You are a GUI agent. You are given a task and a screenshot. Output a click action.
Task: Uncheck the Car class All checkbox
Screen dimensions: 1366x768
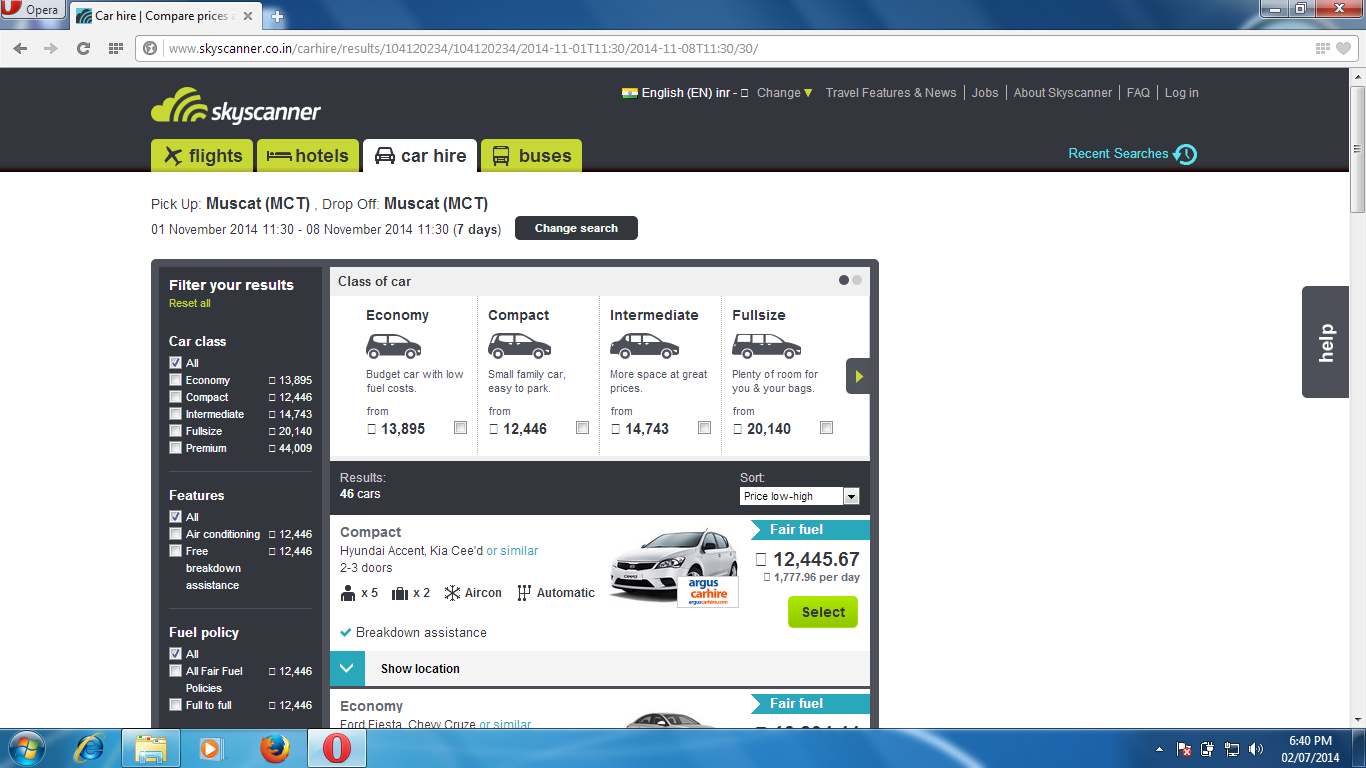176,363
